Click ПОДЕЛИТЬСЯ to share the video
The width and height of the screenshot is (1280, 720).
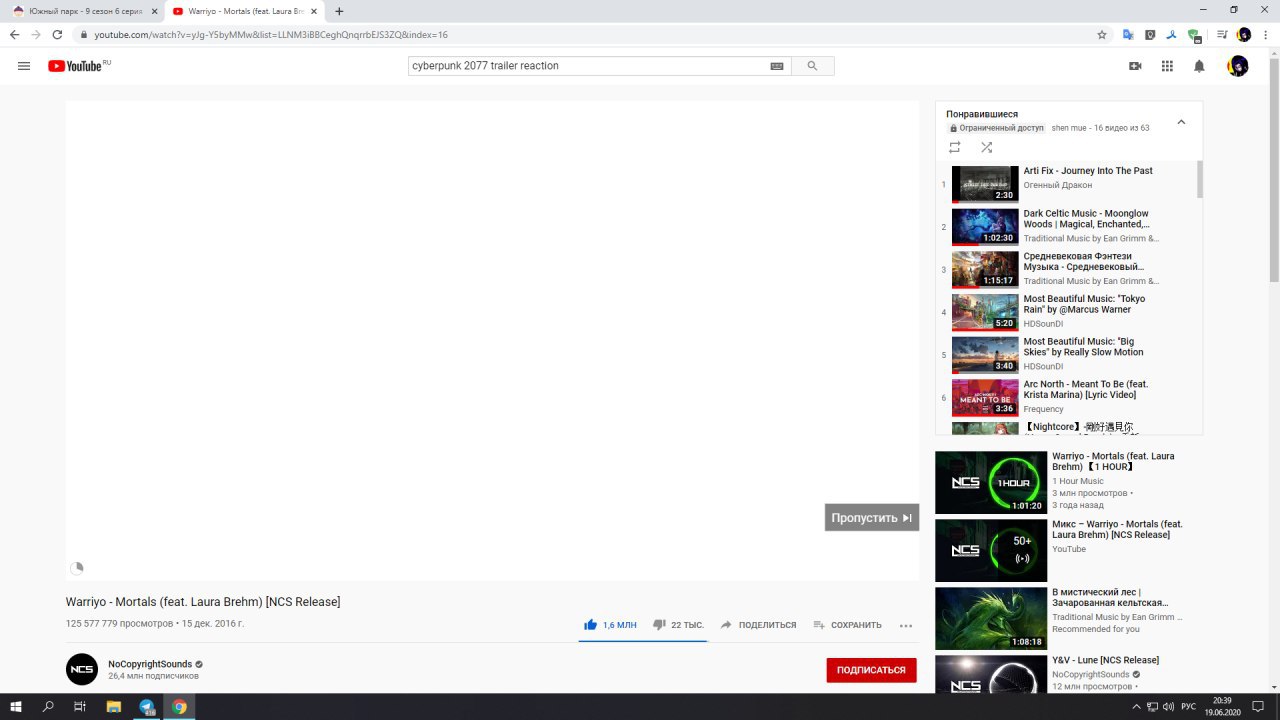[x=758, y=625]
